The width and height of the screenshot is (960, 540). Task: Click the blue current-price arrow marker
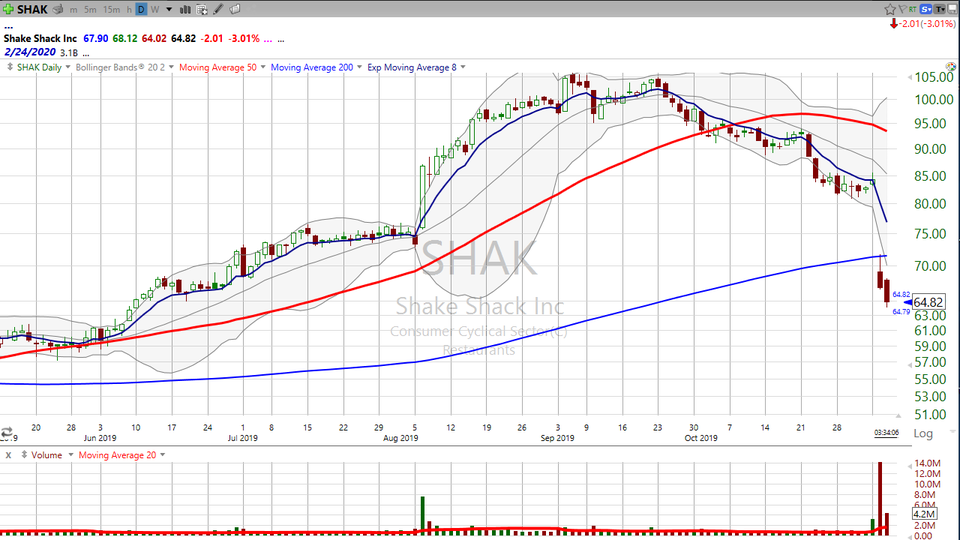pos(907,302)
